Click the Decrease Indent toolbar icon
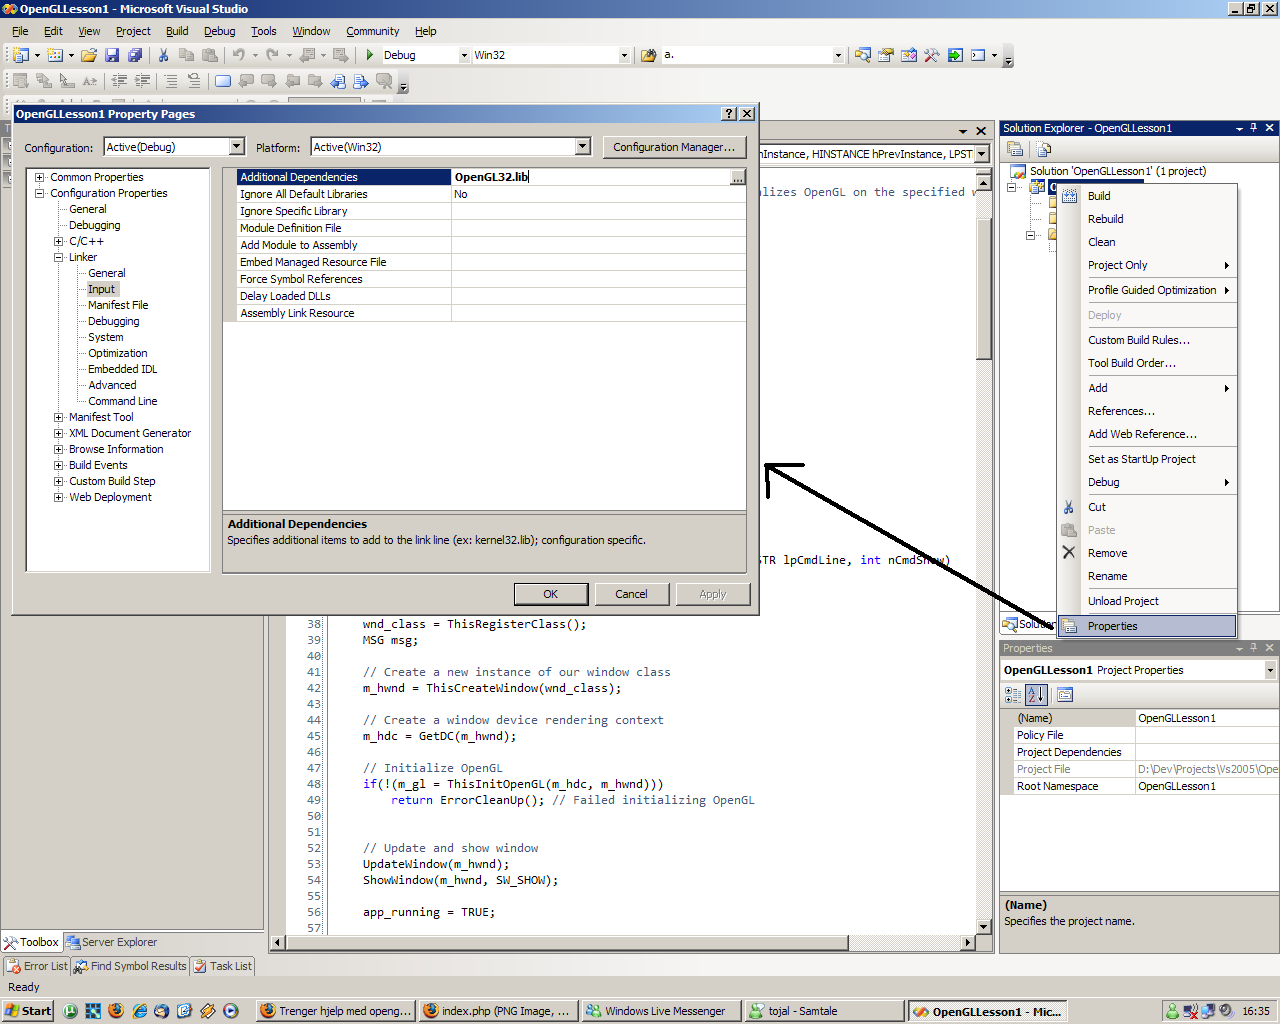This screenshot has height=1024, width=1280. pos(119,81)
